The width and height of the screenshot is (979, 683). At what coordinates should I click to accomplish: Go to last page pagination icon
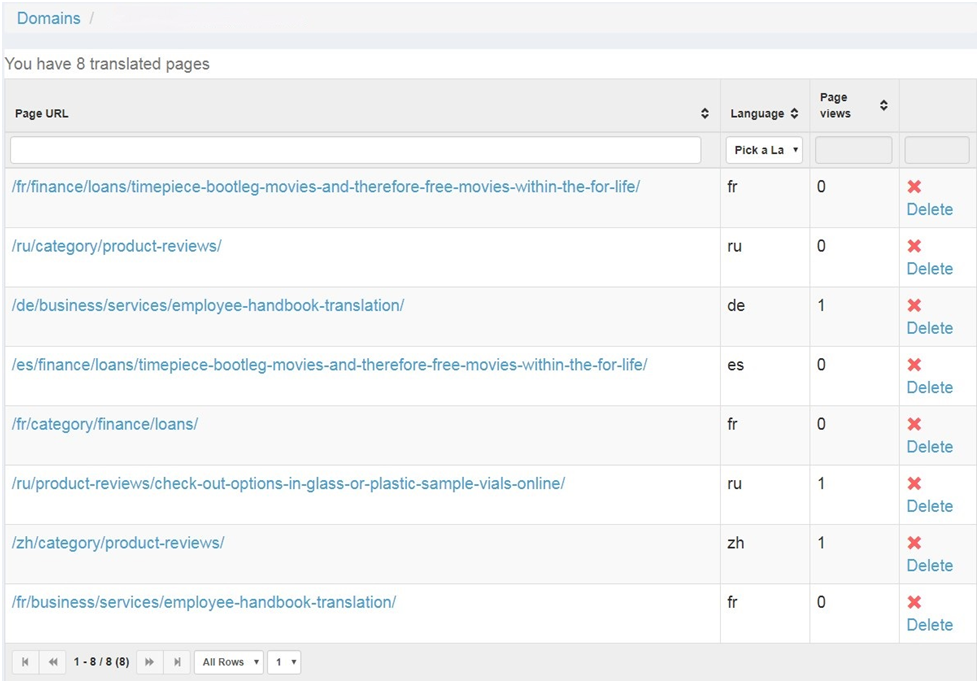[x=177, y=662]
